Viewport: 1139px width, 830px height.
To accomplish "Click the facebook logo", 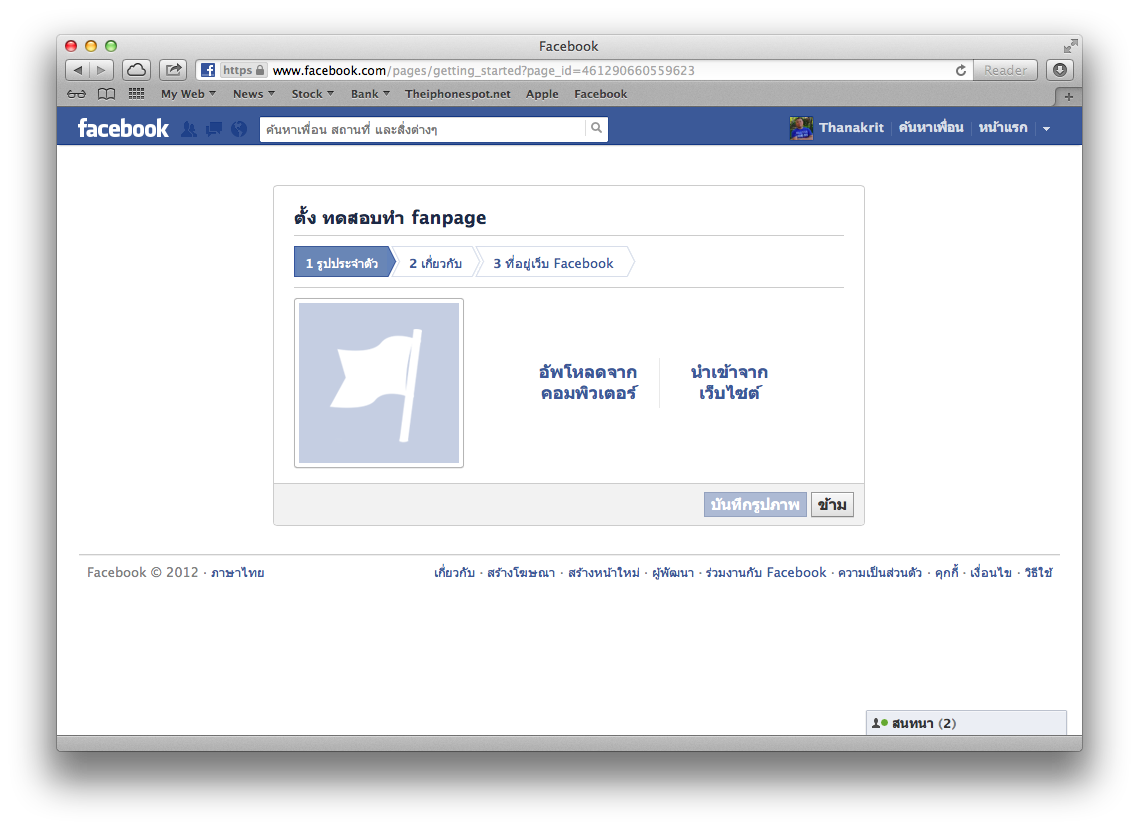I will click(123, 129).
